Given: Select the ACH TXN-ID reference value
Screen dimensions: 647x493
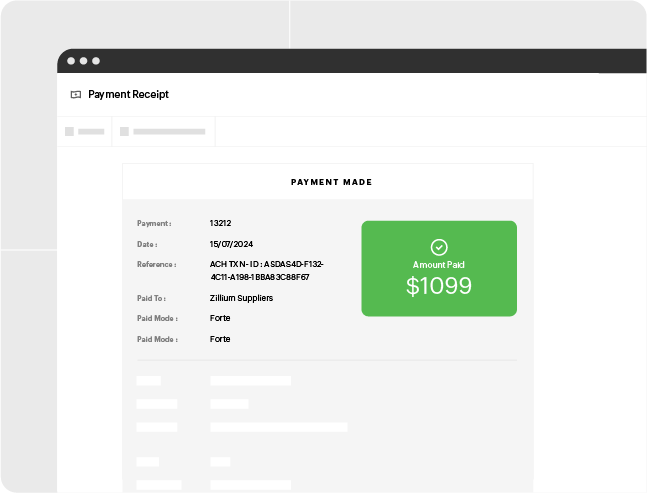Looking at the screenshot, I should [266, 270].
